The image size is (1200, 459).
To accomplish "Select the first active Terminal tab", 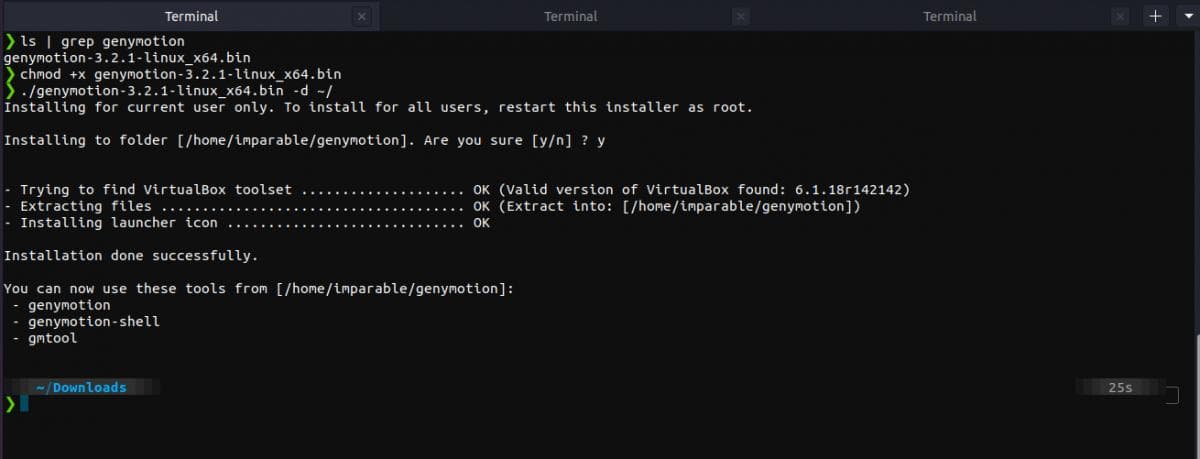I will 190,16.
